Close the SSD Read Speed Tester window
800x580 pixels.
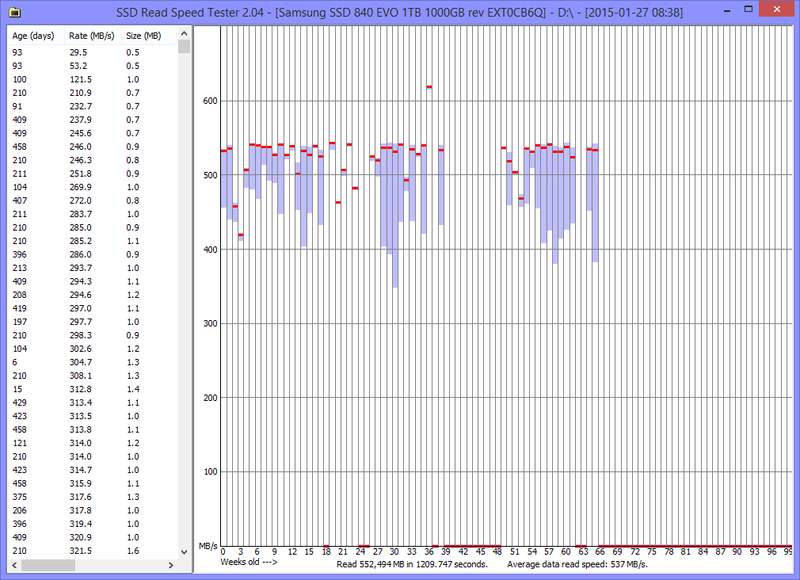tap(777, 9)
